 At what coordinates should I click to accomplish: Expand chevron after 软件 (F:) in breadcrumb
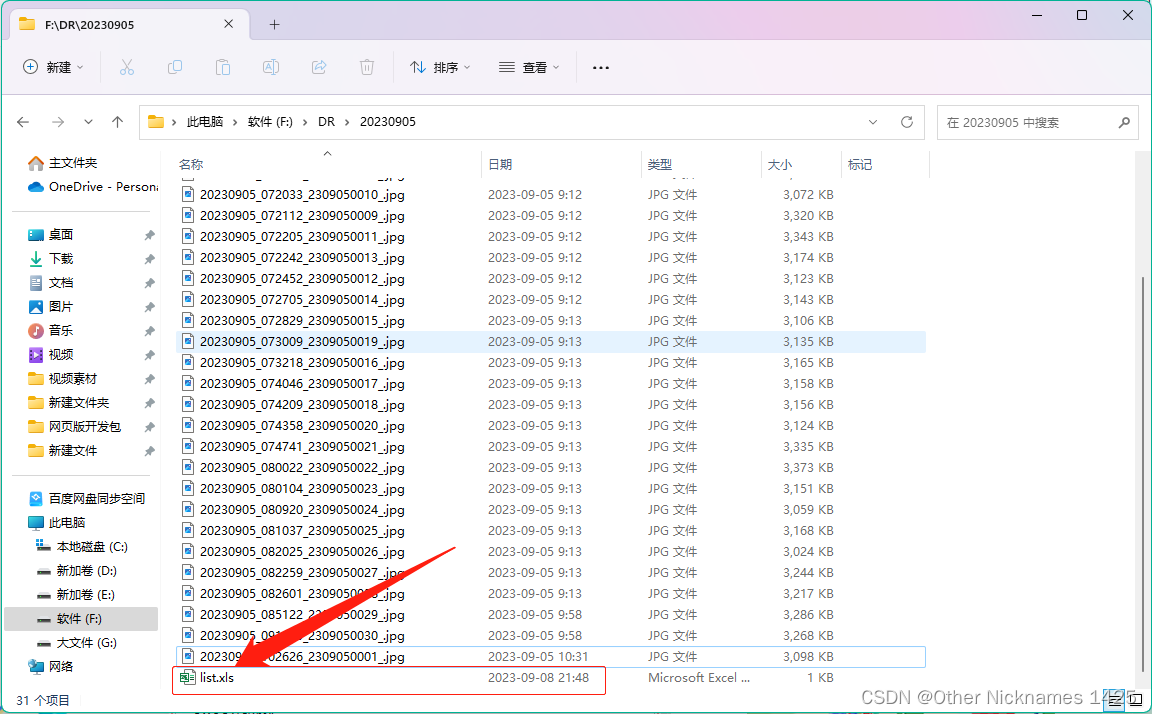tap(305, 123)
